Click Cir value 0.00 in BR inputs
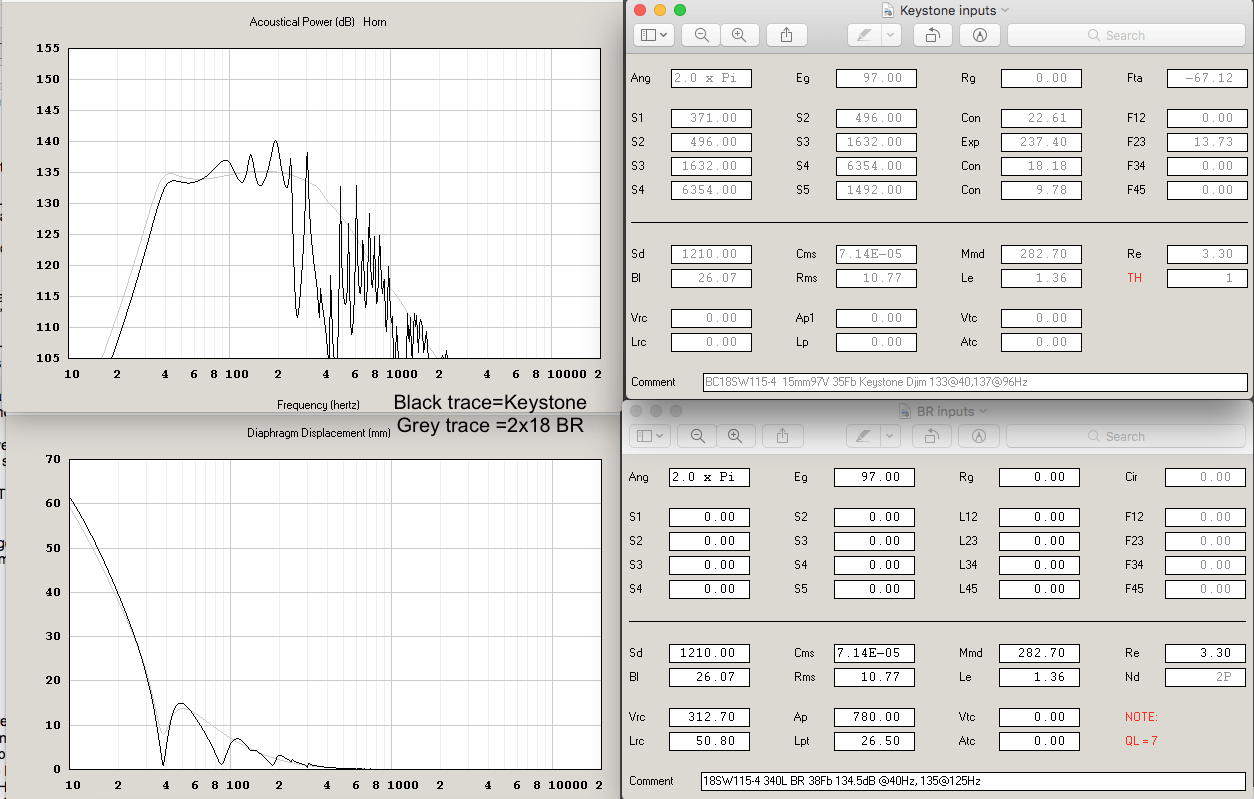 (x=1205, y=477)
